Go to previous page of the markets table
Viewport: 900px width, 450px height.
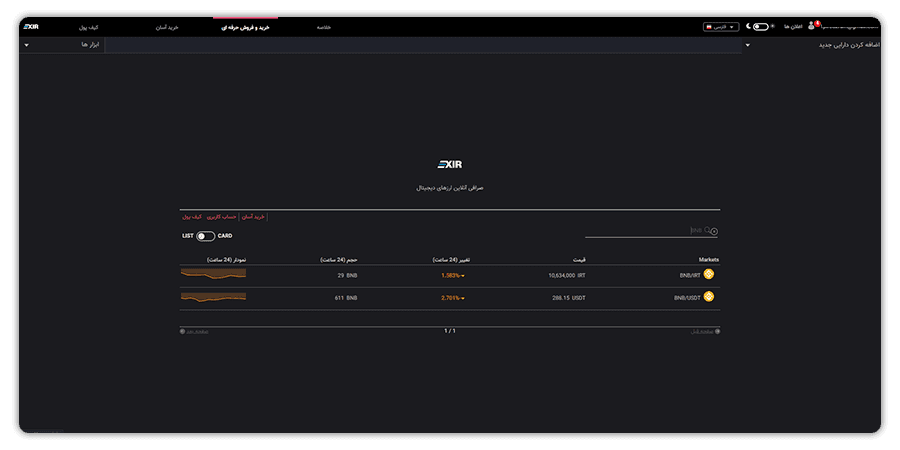705,331
